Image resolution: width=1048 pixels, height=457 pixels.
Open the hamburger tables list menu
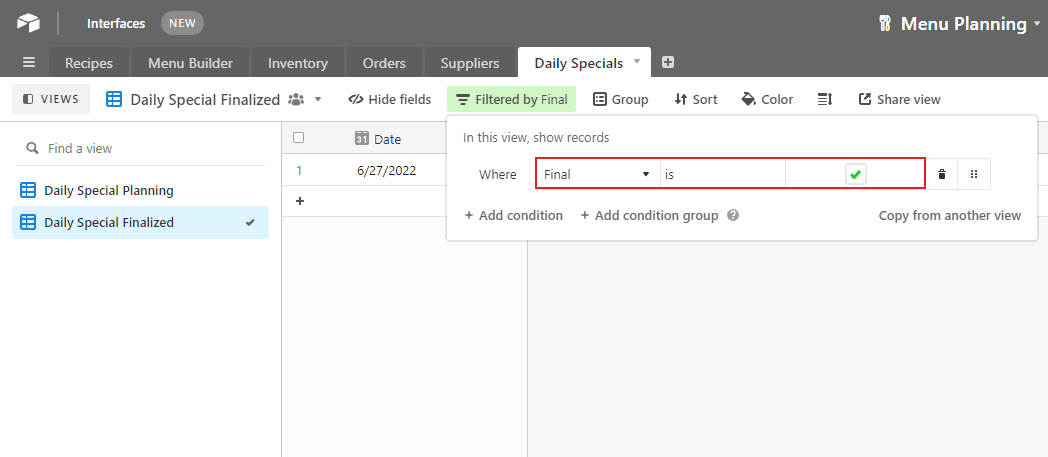coord(28,62)
